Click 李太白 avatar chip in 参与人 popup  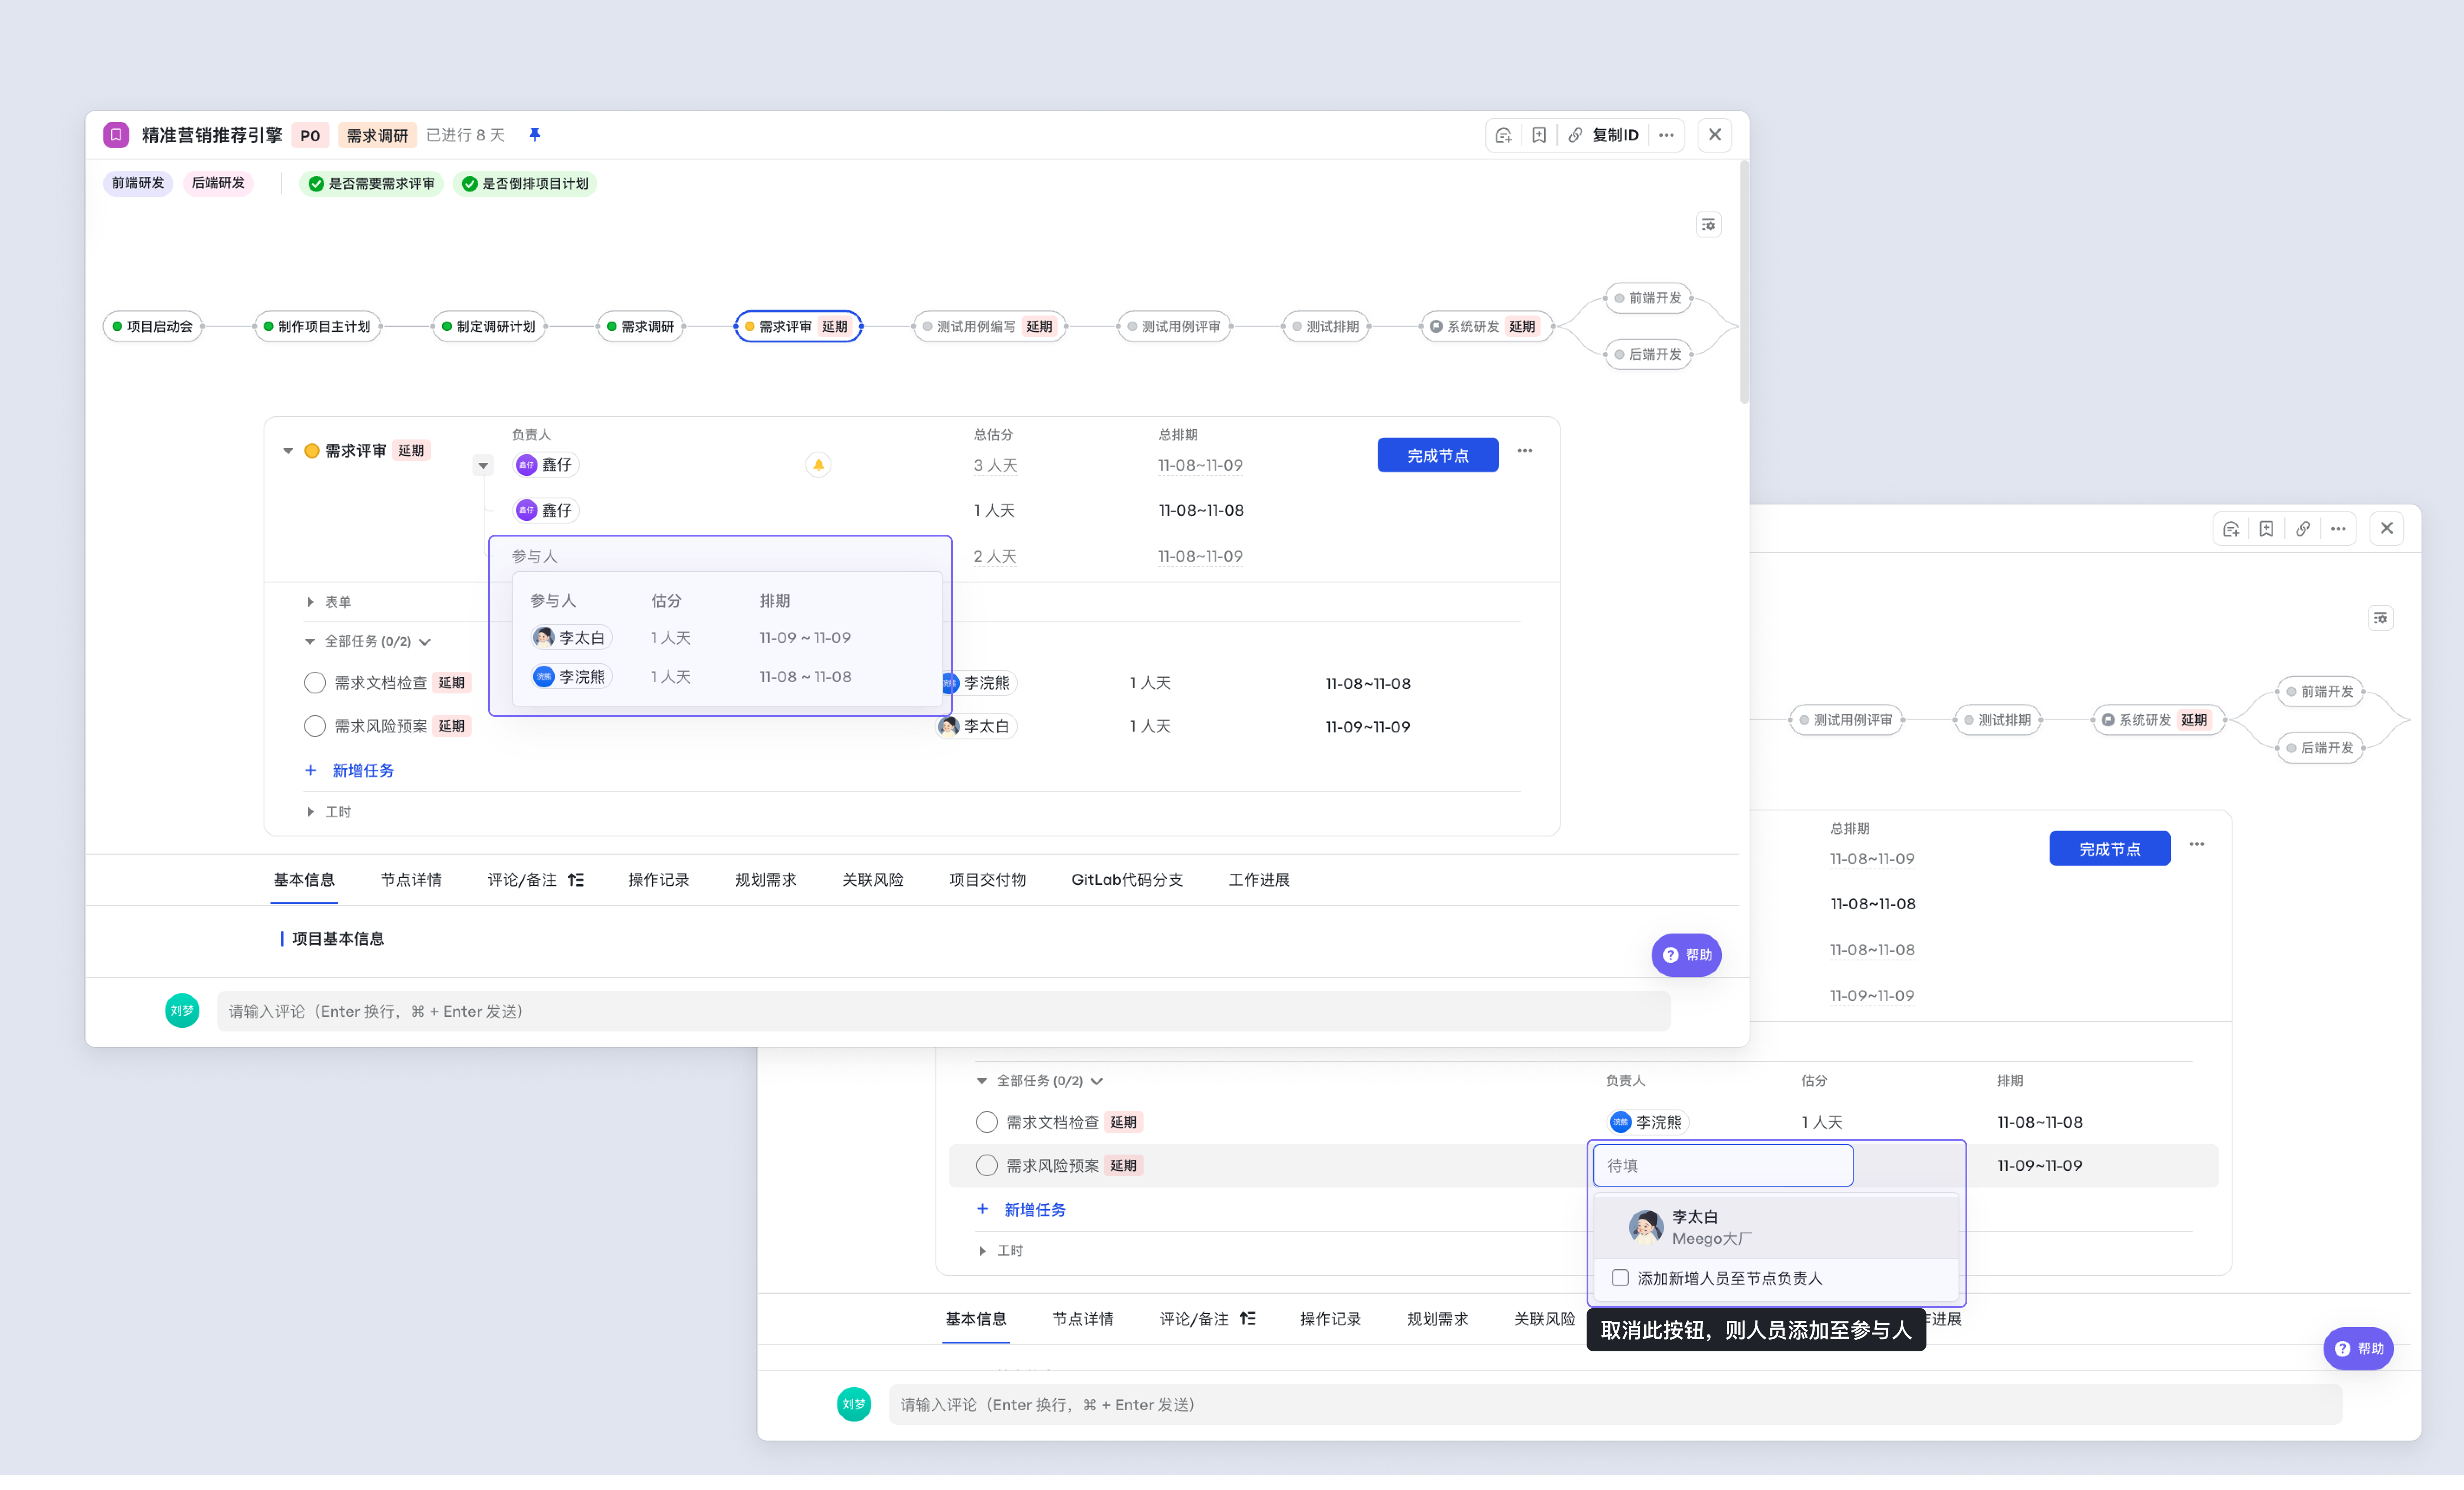570,638
